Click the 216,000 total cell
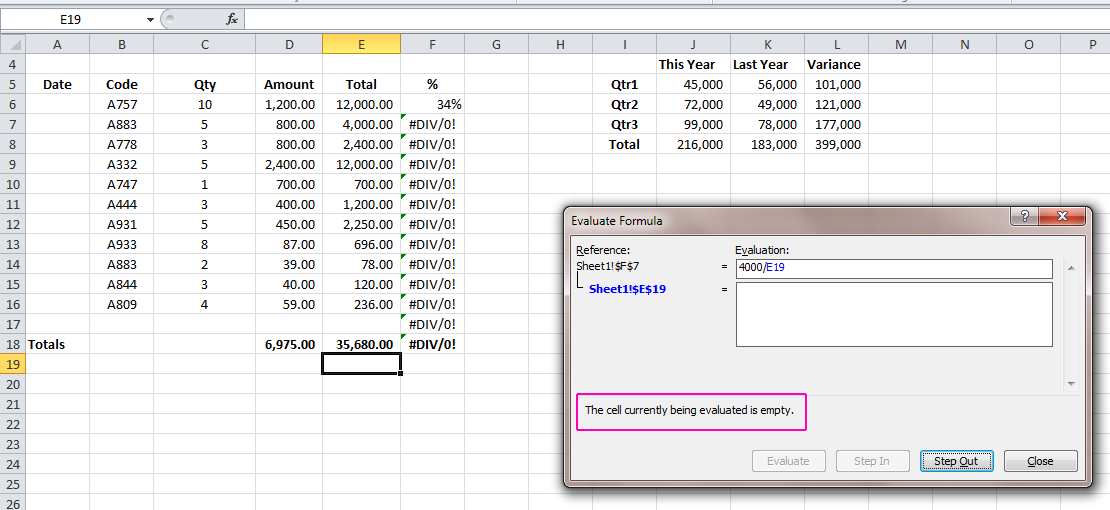The height and width of the screenshot is (510, 1110). coord(693,144)
